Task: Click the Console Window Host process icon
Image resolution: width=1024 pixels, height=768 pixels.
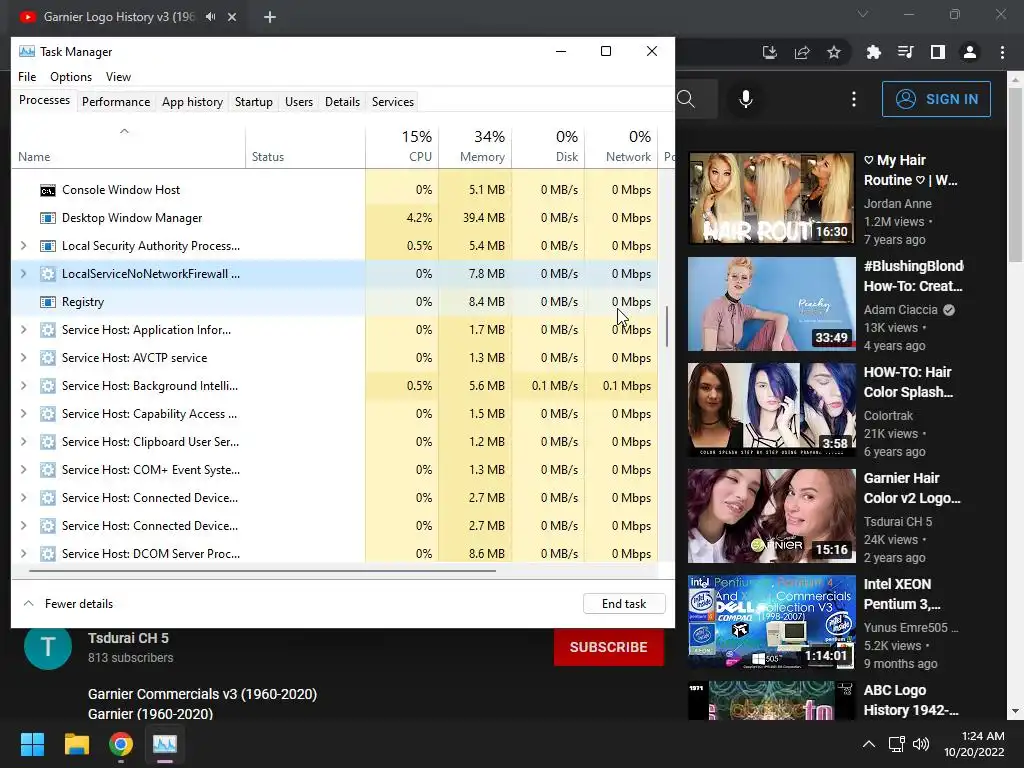Action: 48,190
